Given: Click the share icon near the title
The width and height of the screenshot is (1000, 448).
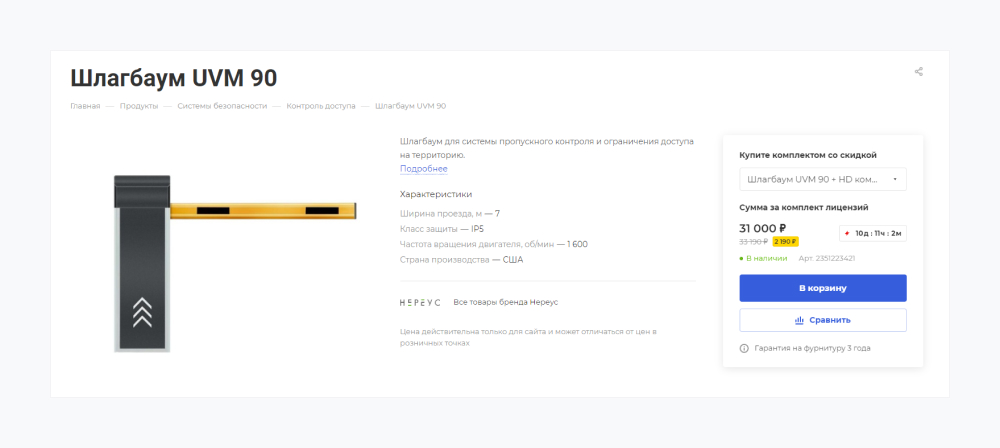Looking at the screenshot, I should pyautogui.click(x=918, y=71).
